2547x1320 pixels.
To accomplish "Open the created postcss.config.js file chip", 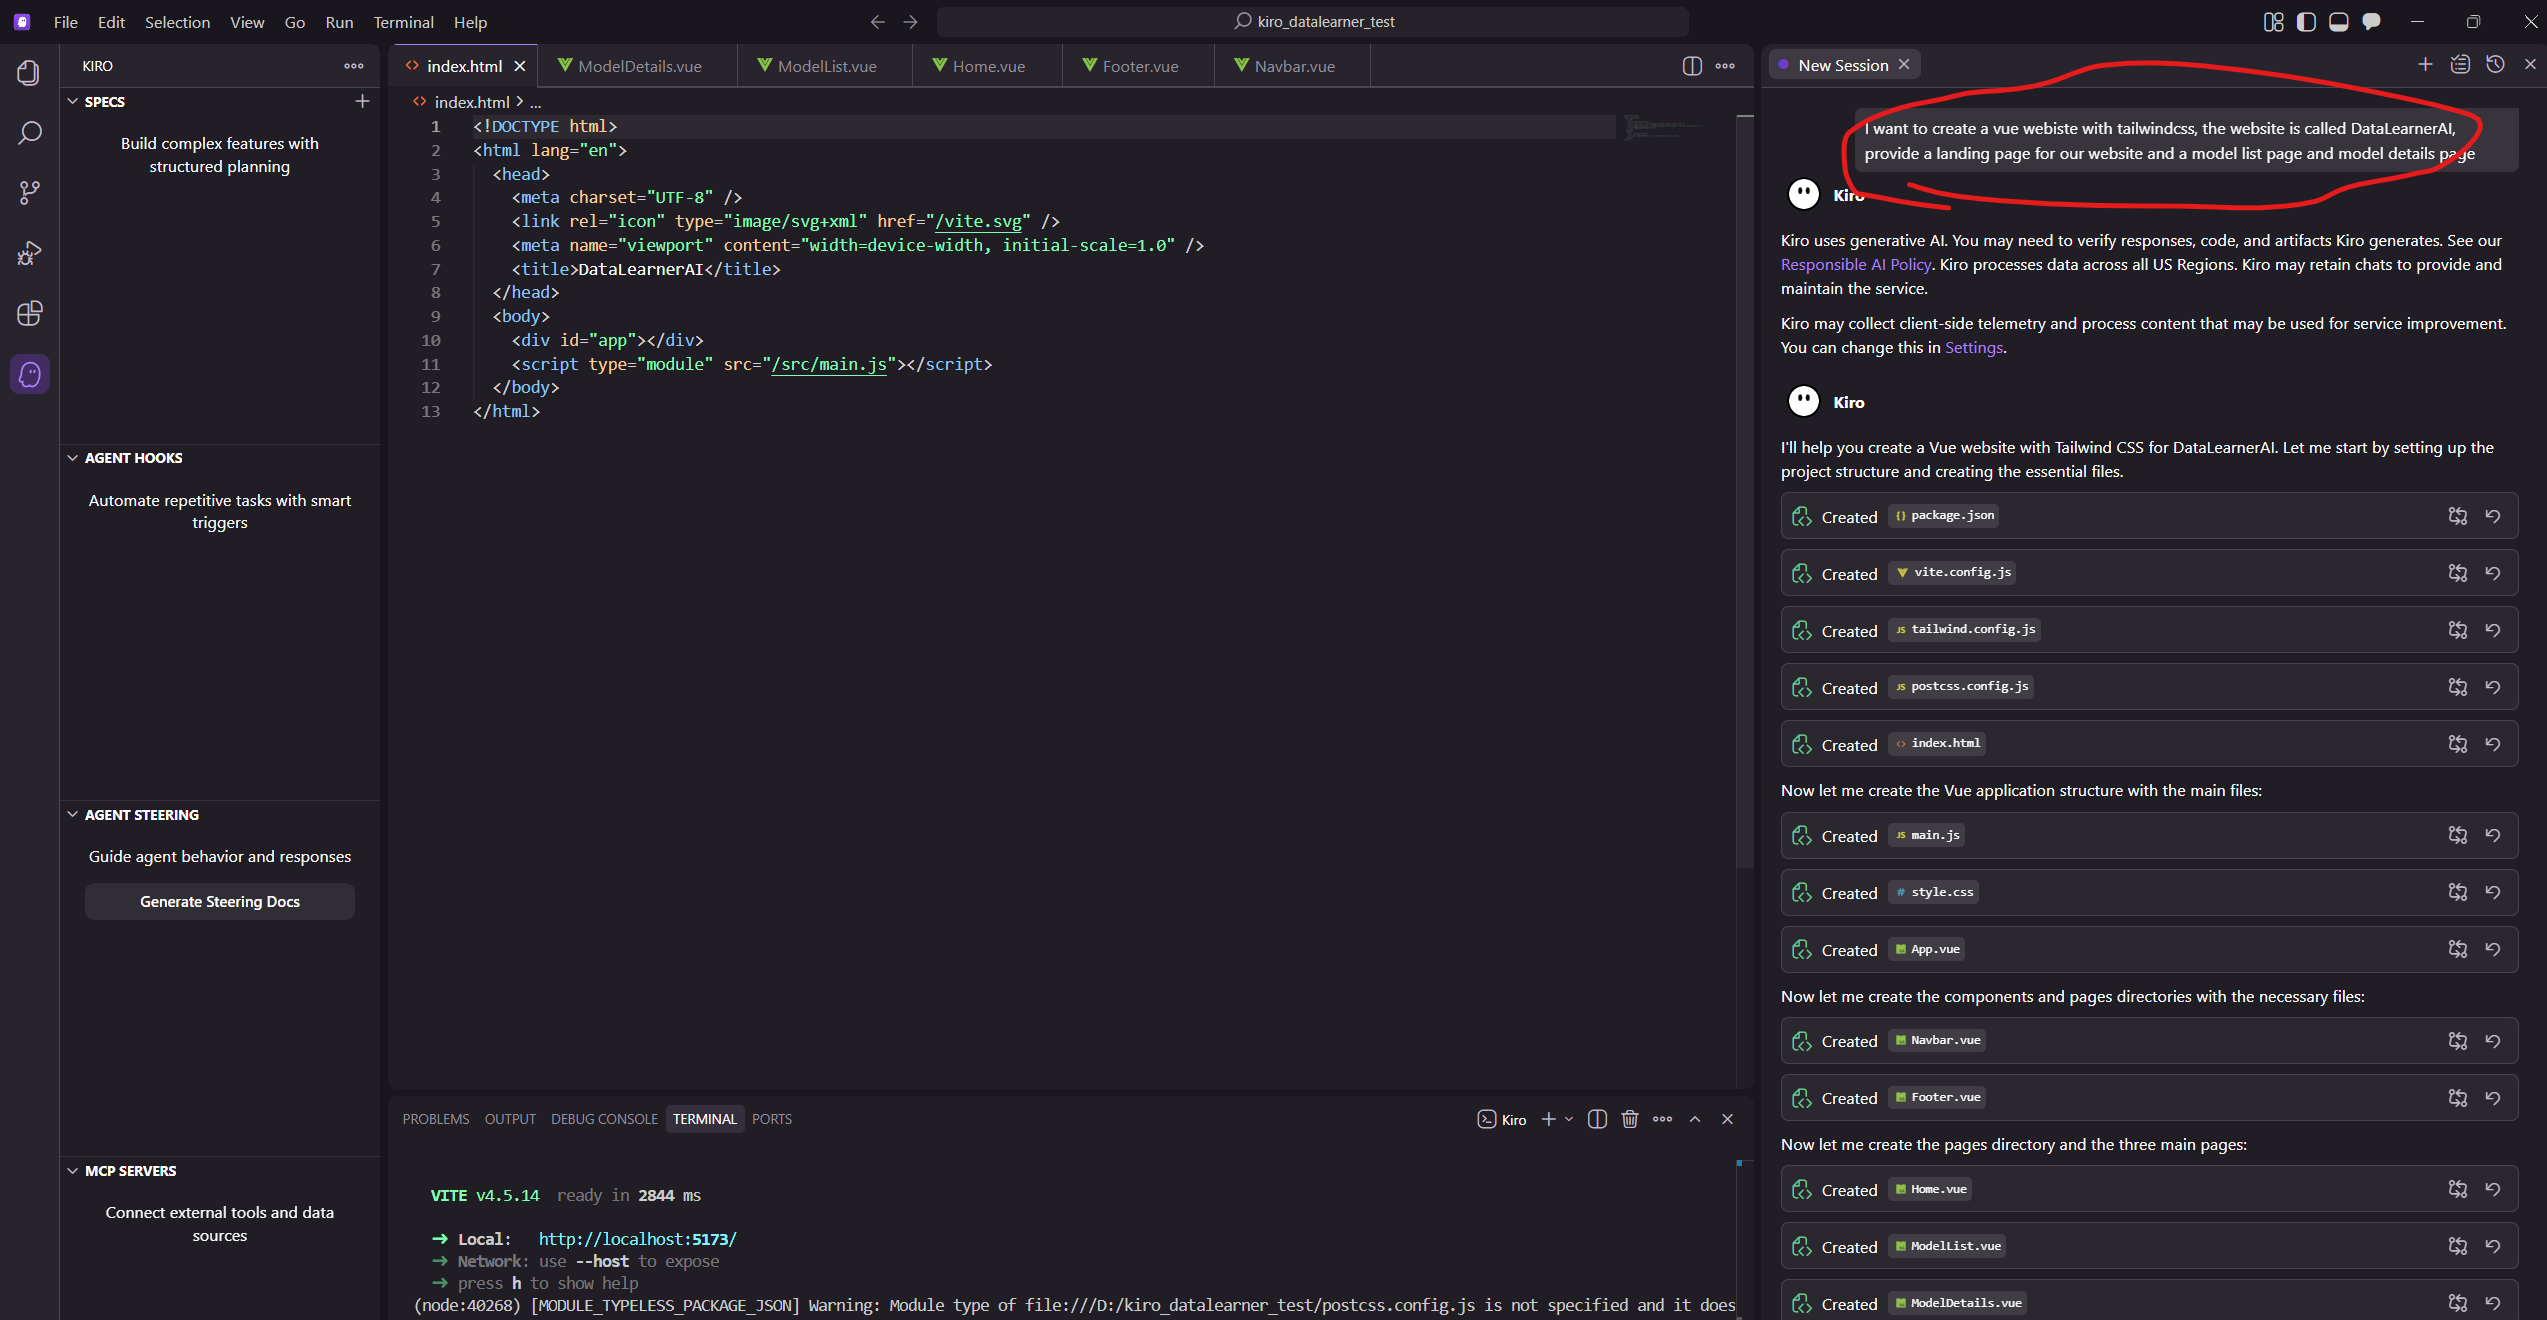I will pos(1961,687).
